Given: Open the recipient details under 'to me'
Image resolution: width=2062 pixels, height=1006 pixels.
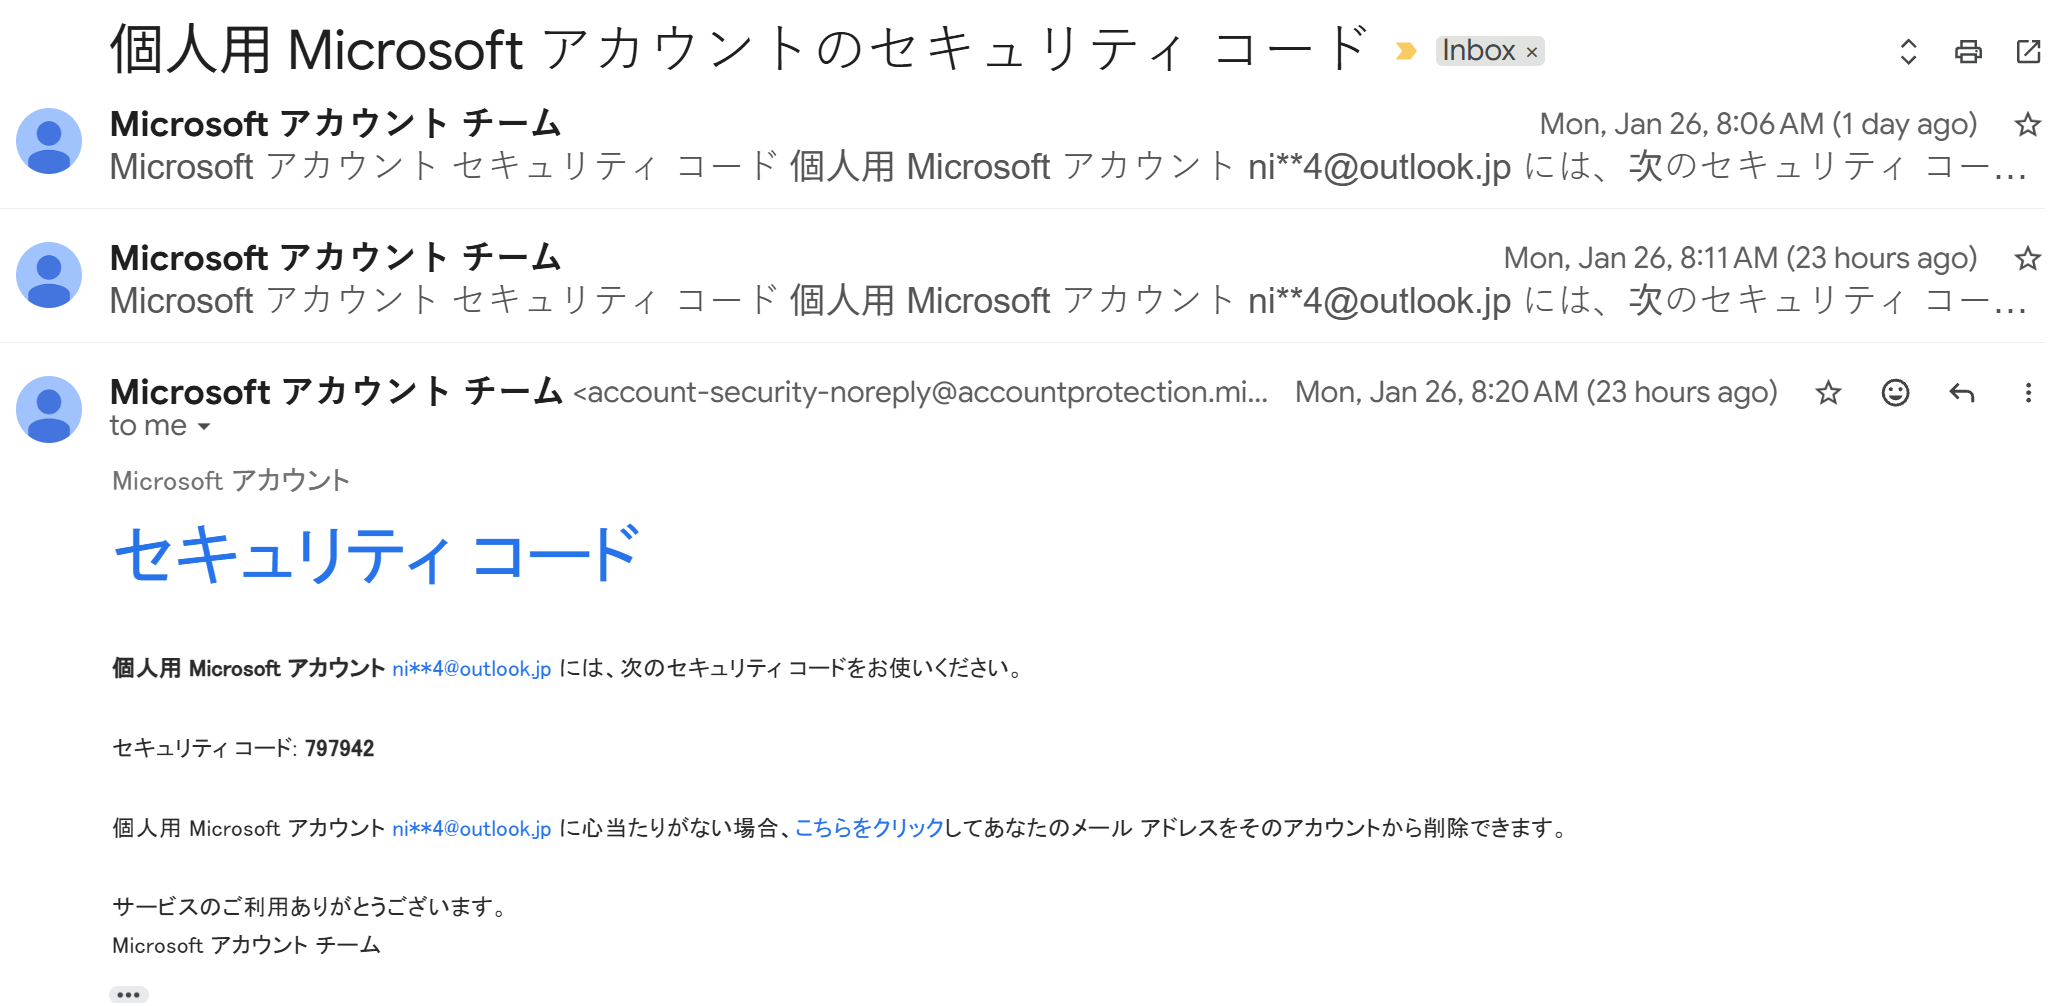Looking at the screenshot, I should click(206, 426).
